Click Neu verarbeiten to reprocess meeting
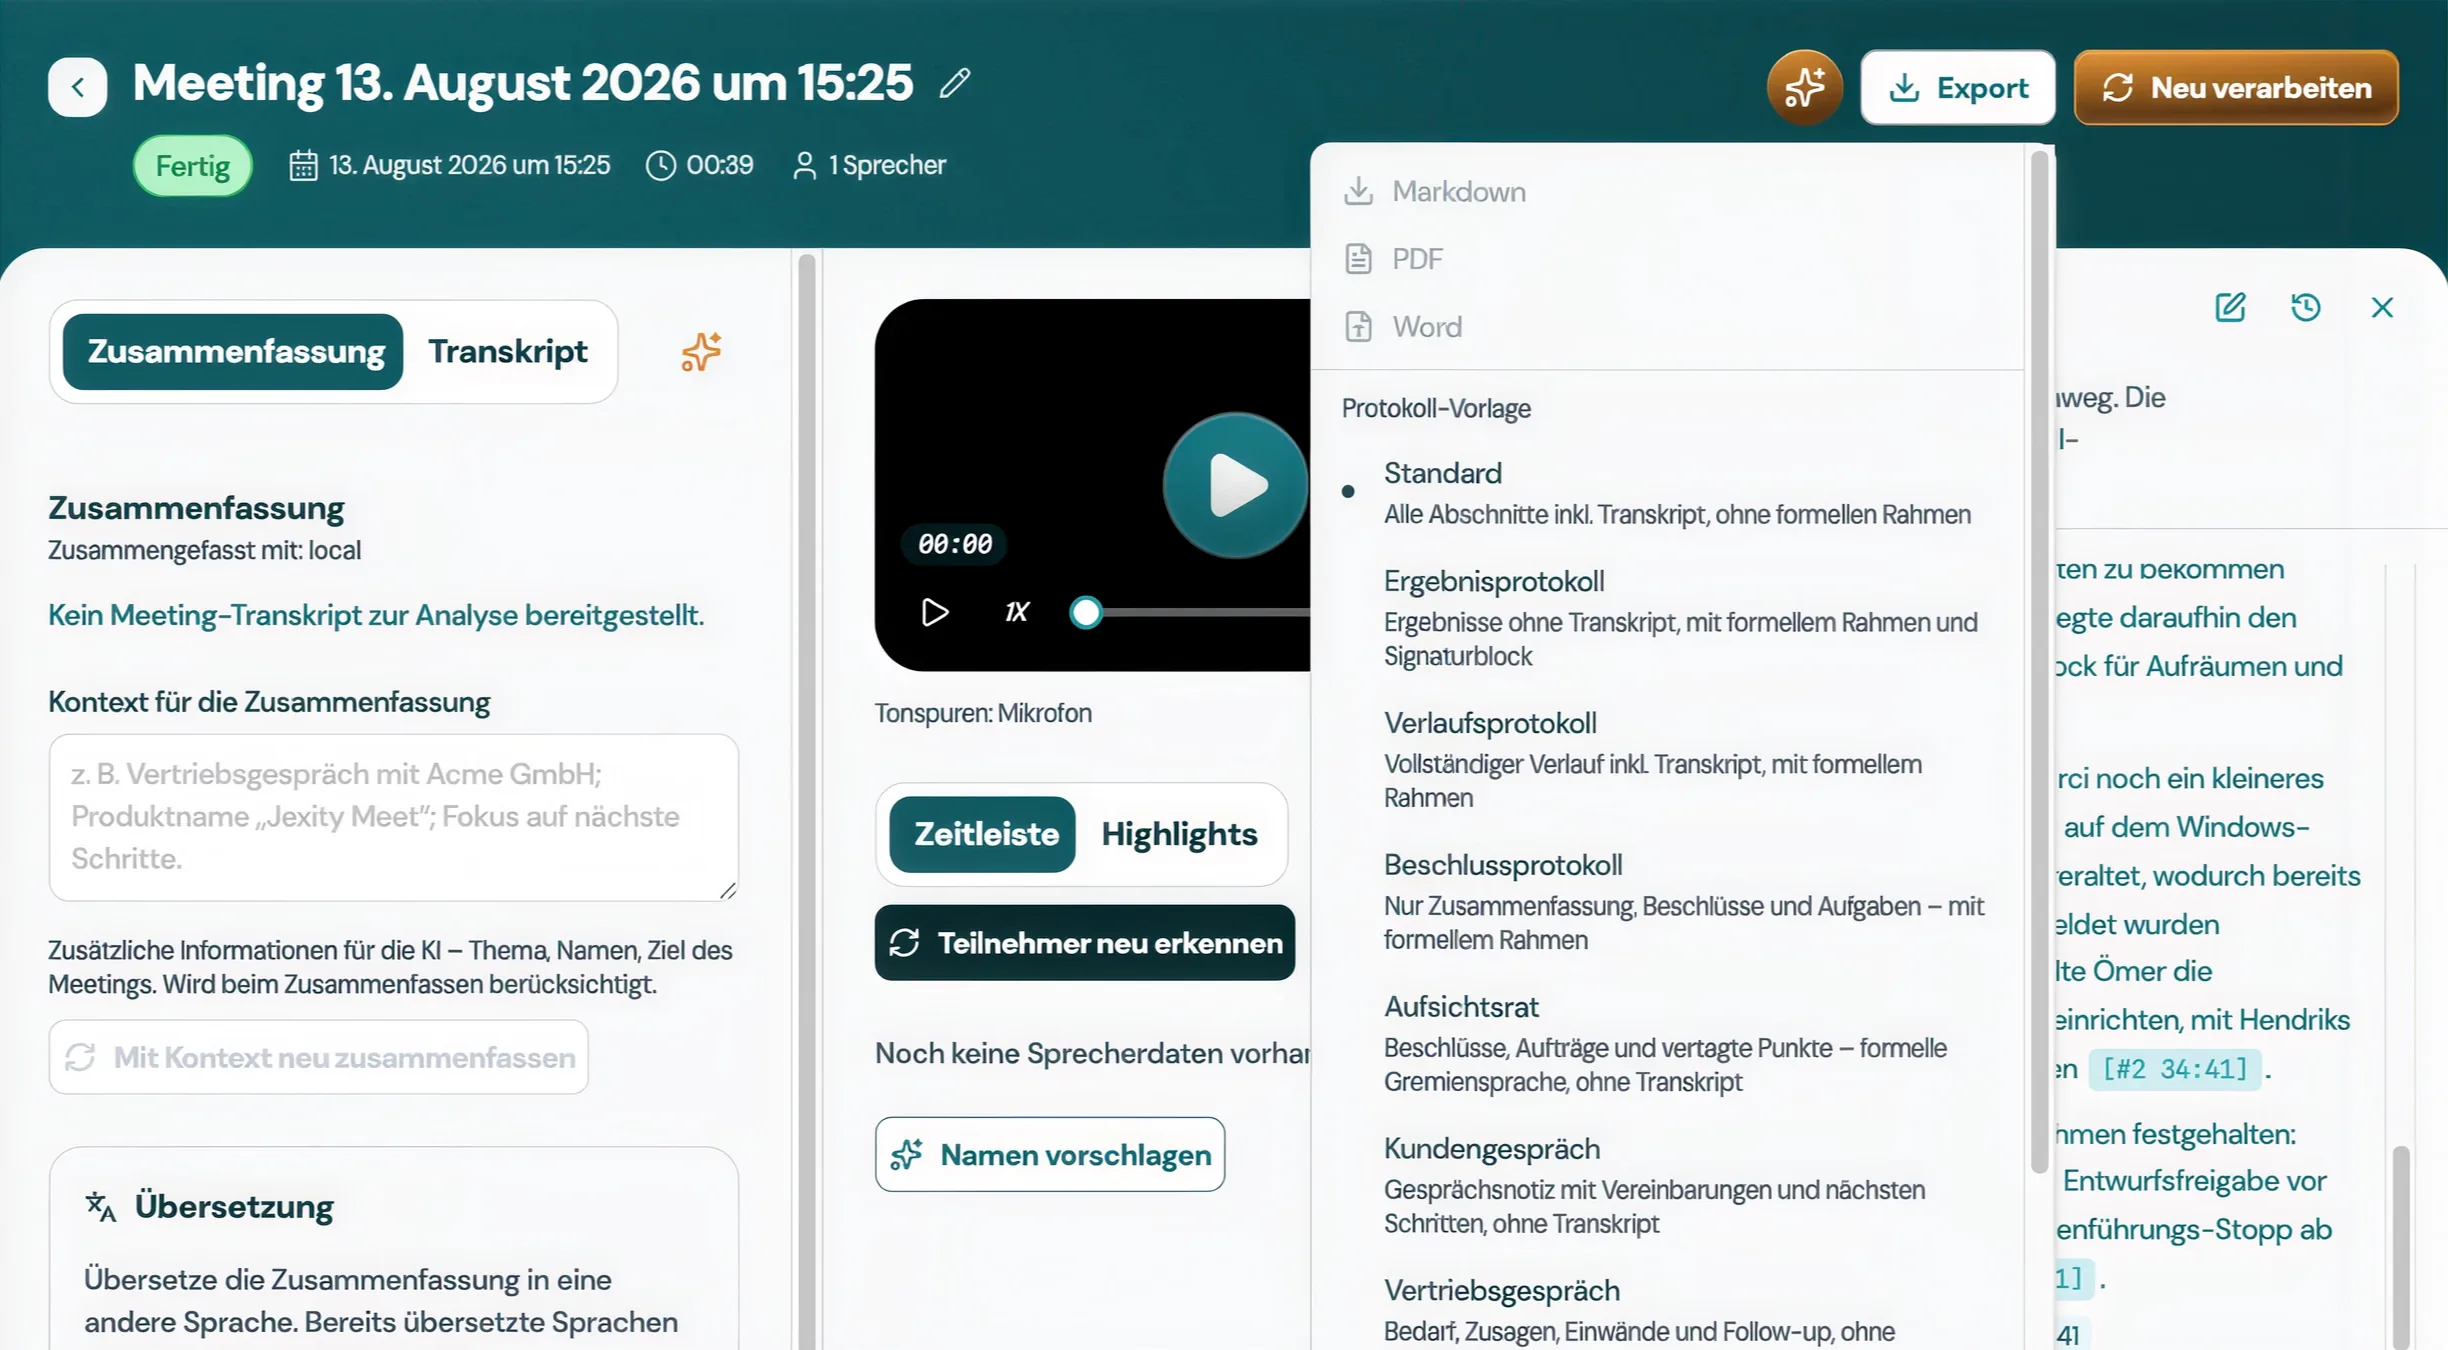 coord(2236,88)
